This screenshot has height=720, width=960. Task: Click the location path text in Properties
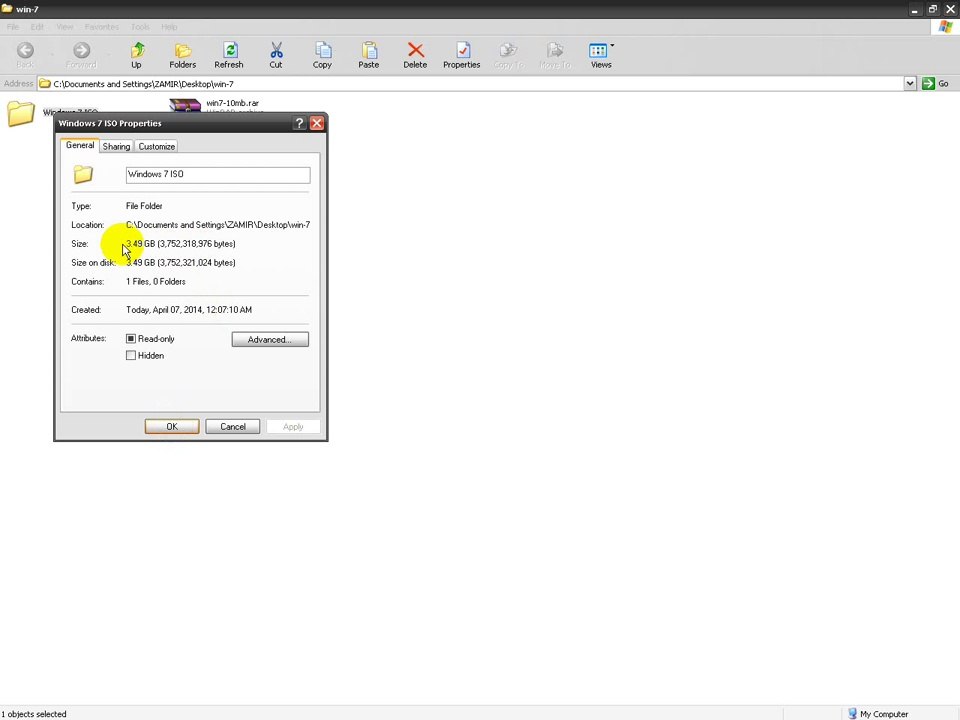[218, 225]
